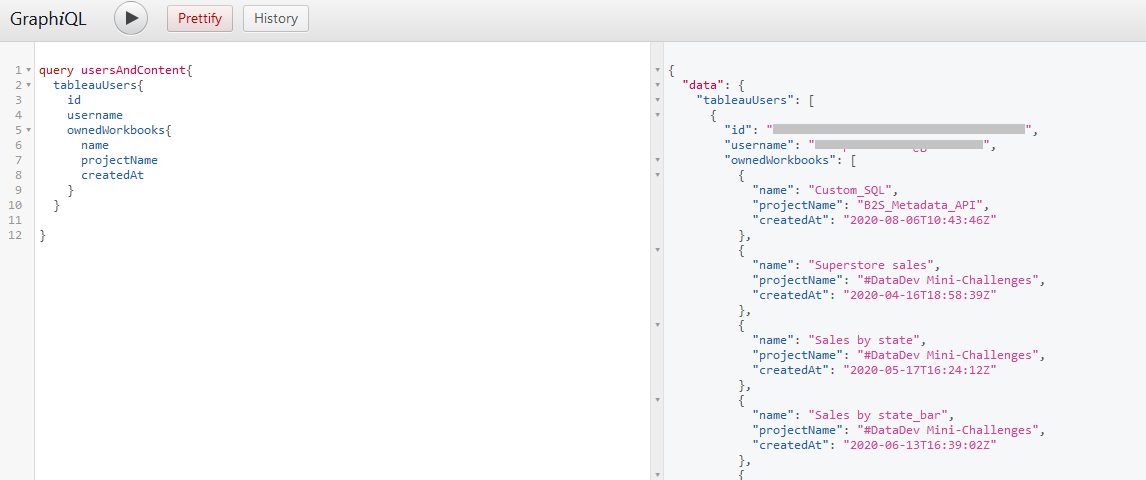Fold the "tableauUsers" array in the result pane

pyautogui.click(x=658, y=100)
